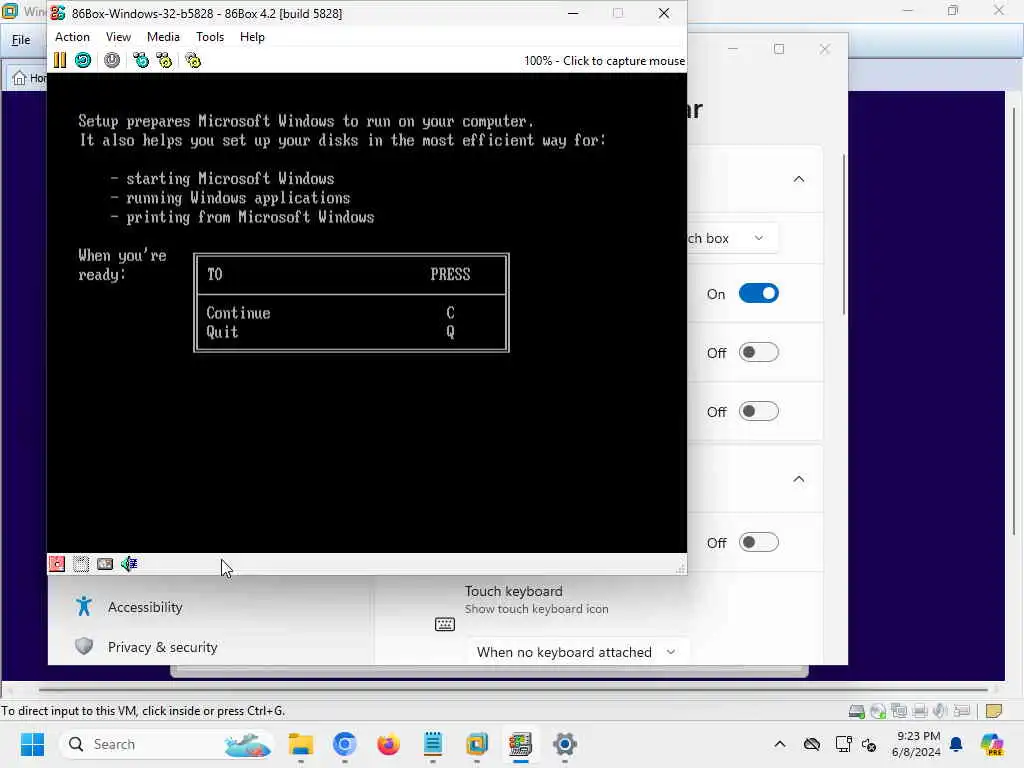Select Privacy & security in Settings sidebar

click(x=163, y=647)
